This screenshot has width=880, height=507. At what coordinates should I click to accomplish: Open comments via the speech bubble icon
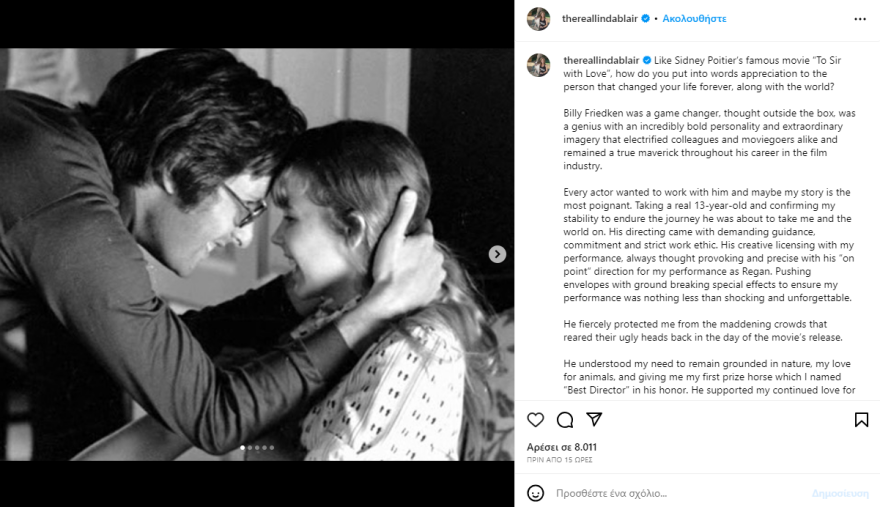click(x=565, y=420)
